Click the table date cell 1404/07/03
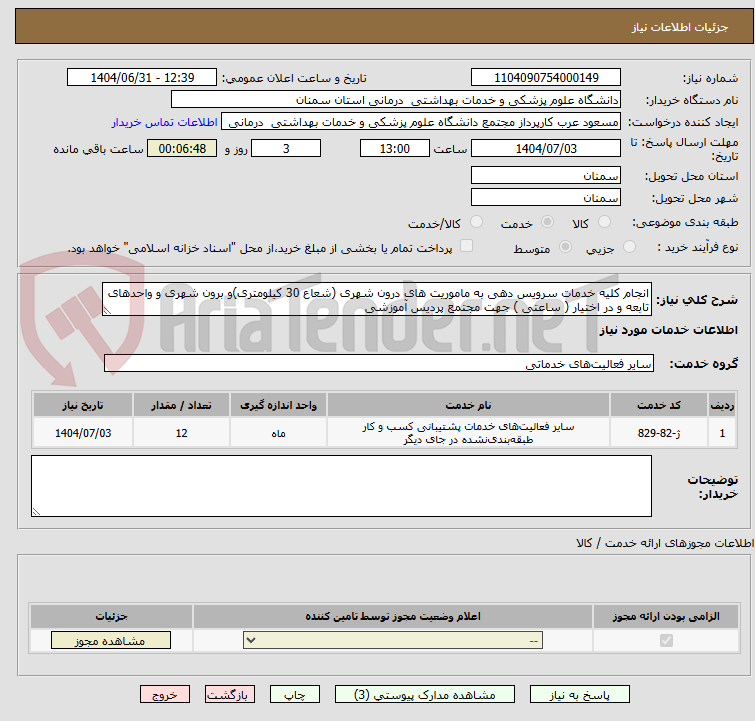 [x=83, y=433]
